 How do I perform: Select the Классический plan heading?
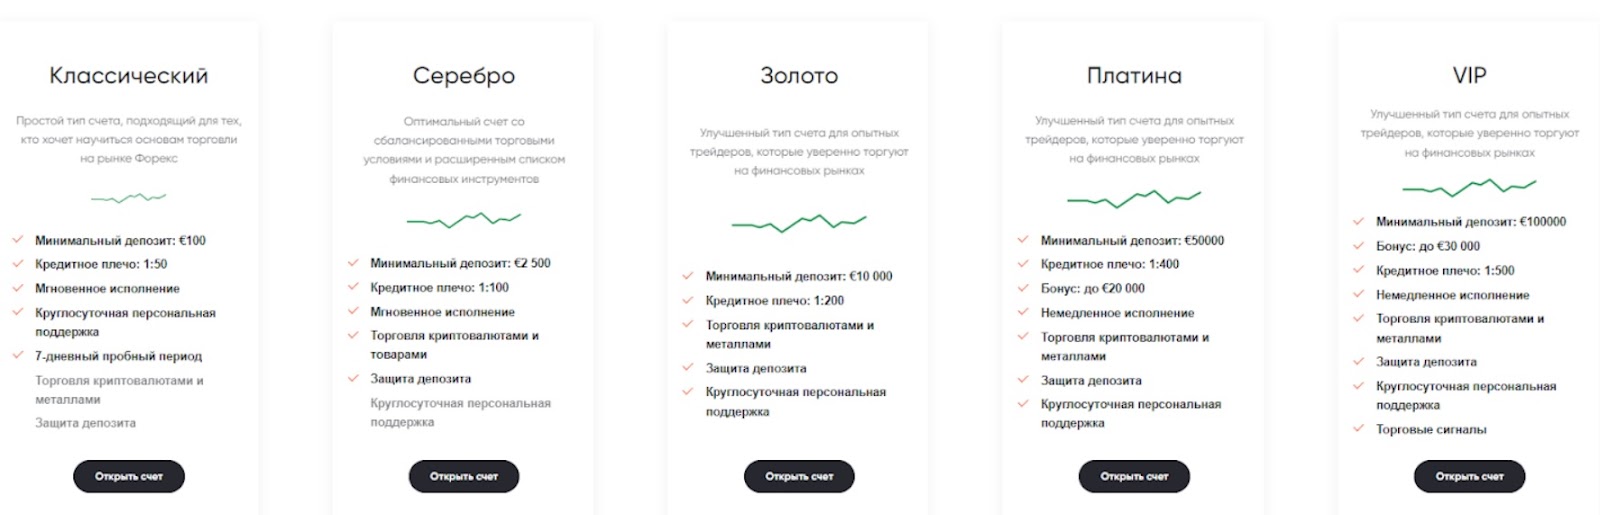click(x=129, y=76)
